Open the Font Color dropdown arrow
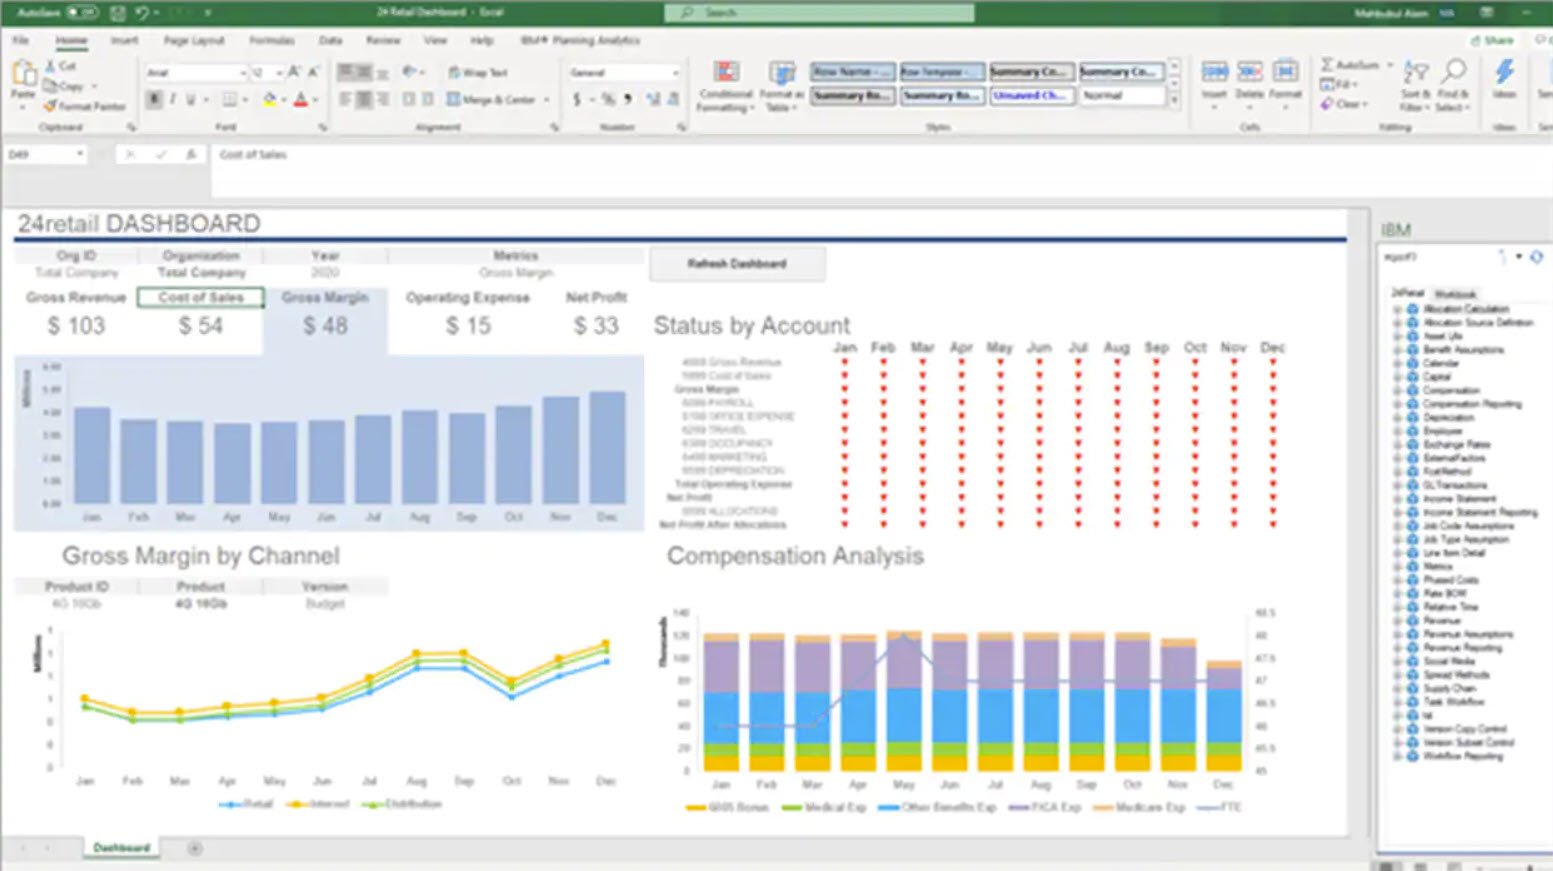Screen dimensions: 1553x871 tap(315, 100)
